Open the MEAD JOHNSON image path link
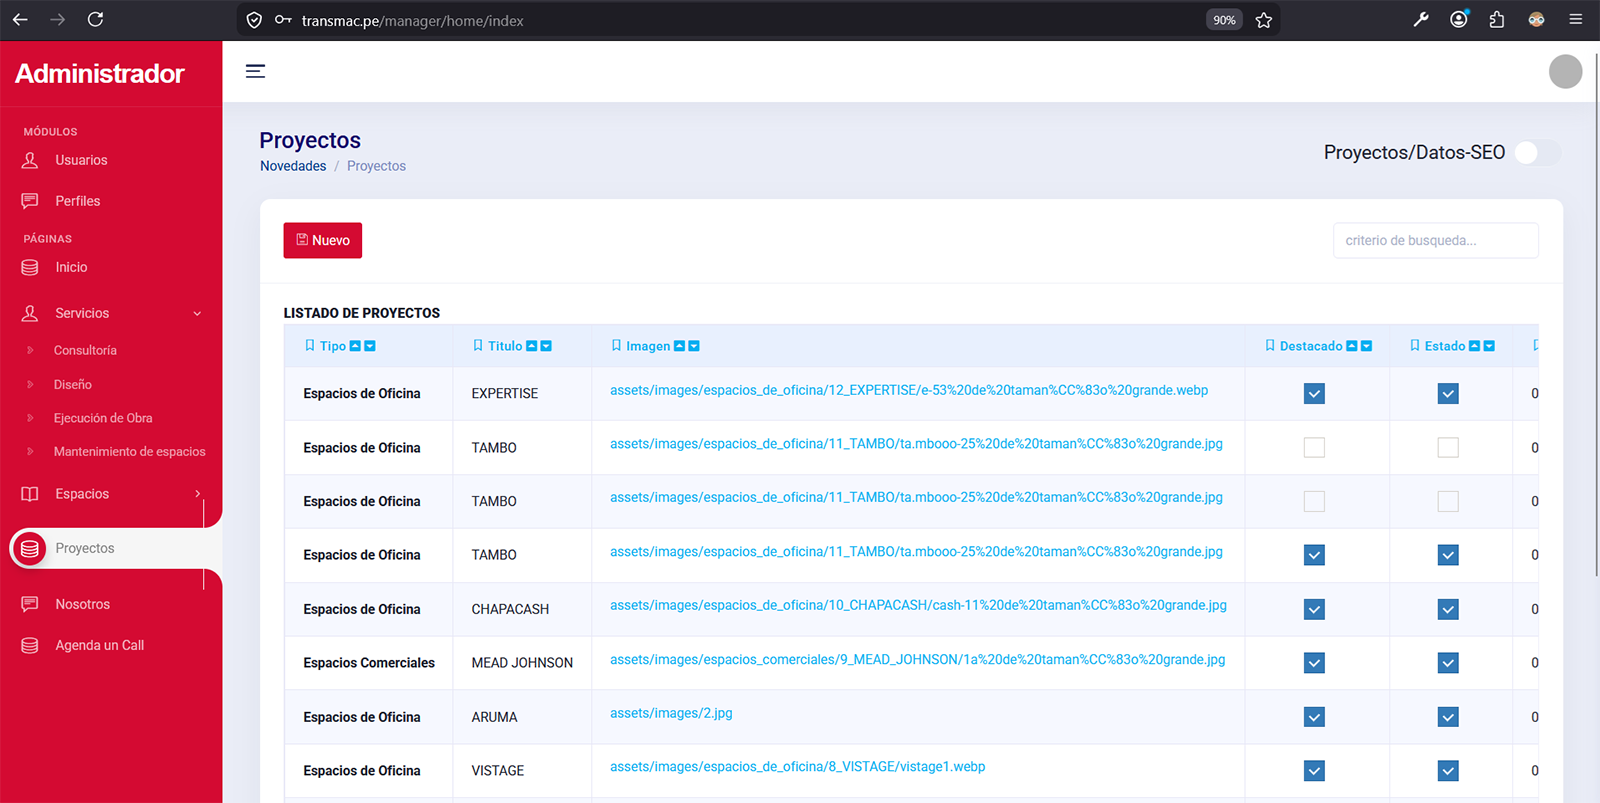 [918, 659]
